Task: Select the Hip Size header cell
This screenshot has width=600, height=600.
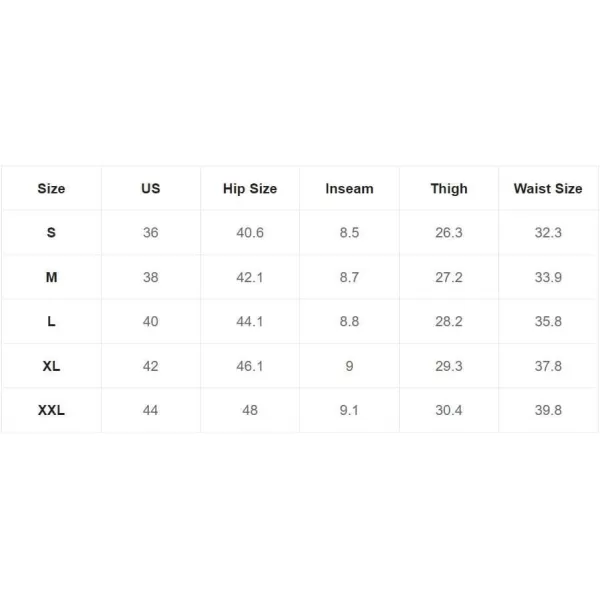Action: coord(250,188)
